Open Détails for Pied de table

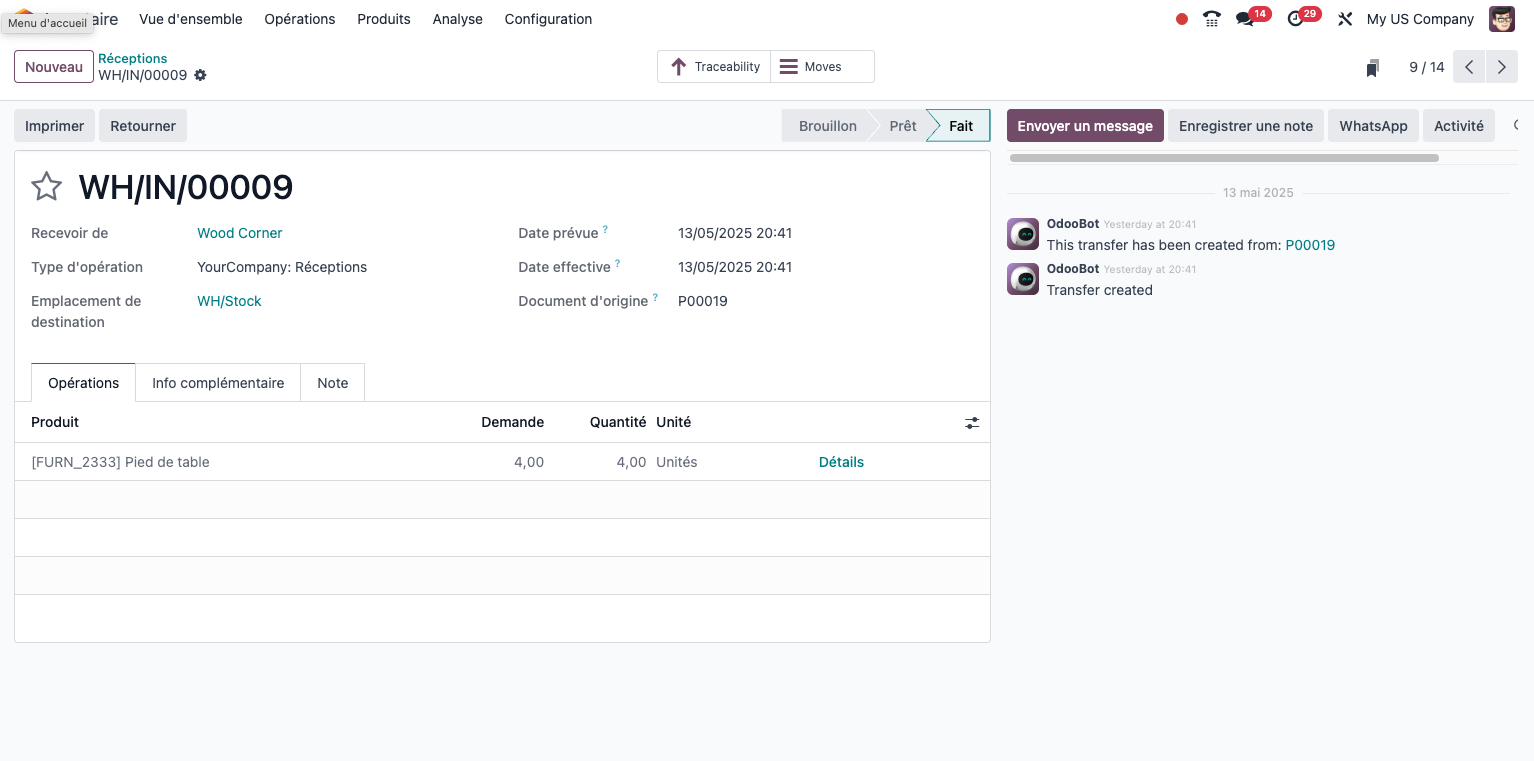[841, 462]
